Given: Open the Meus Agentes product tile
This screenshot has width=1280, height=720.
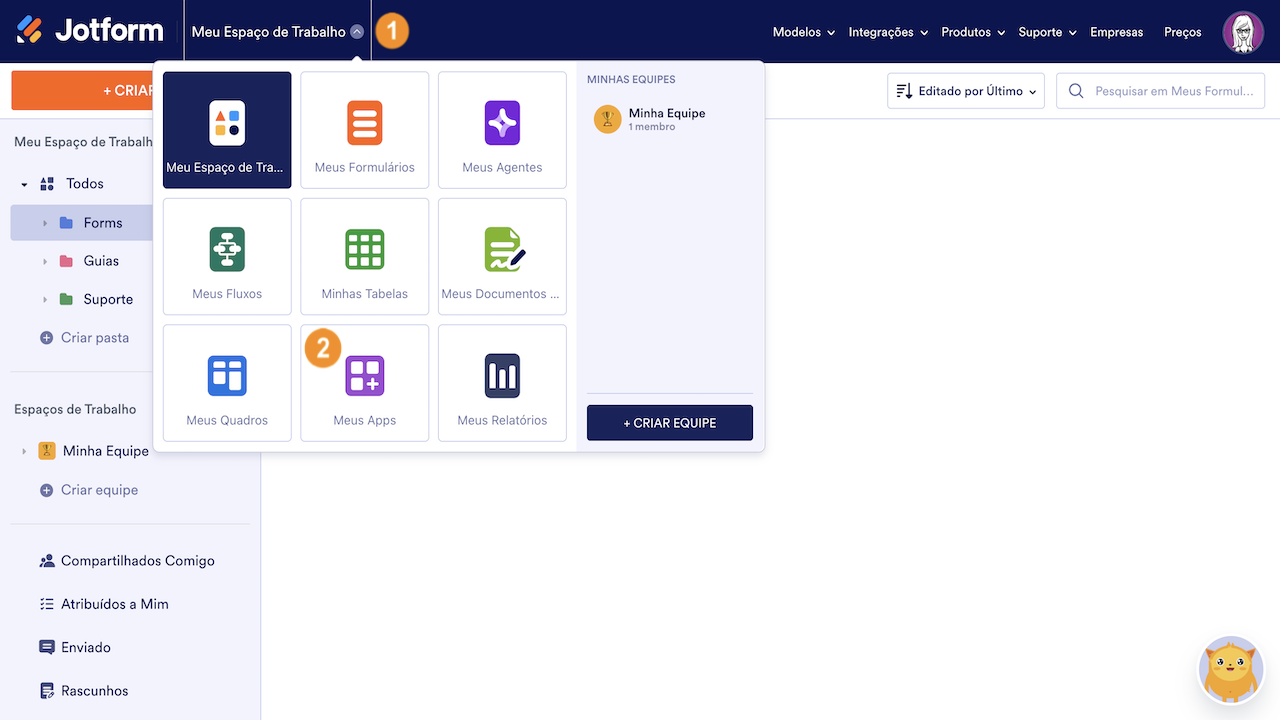Looking at the screenshot, I should (502, 130).
